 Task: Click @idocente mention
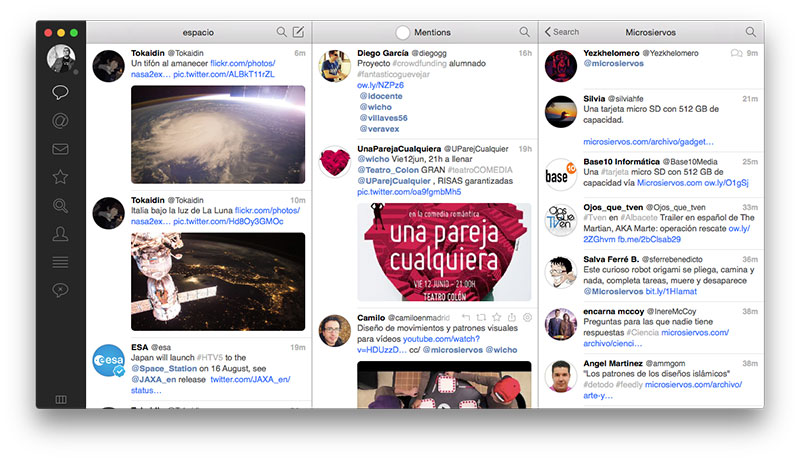pos(381,96)
